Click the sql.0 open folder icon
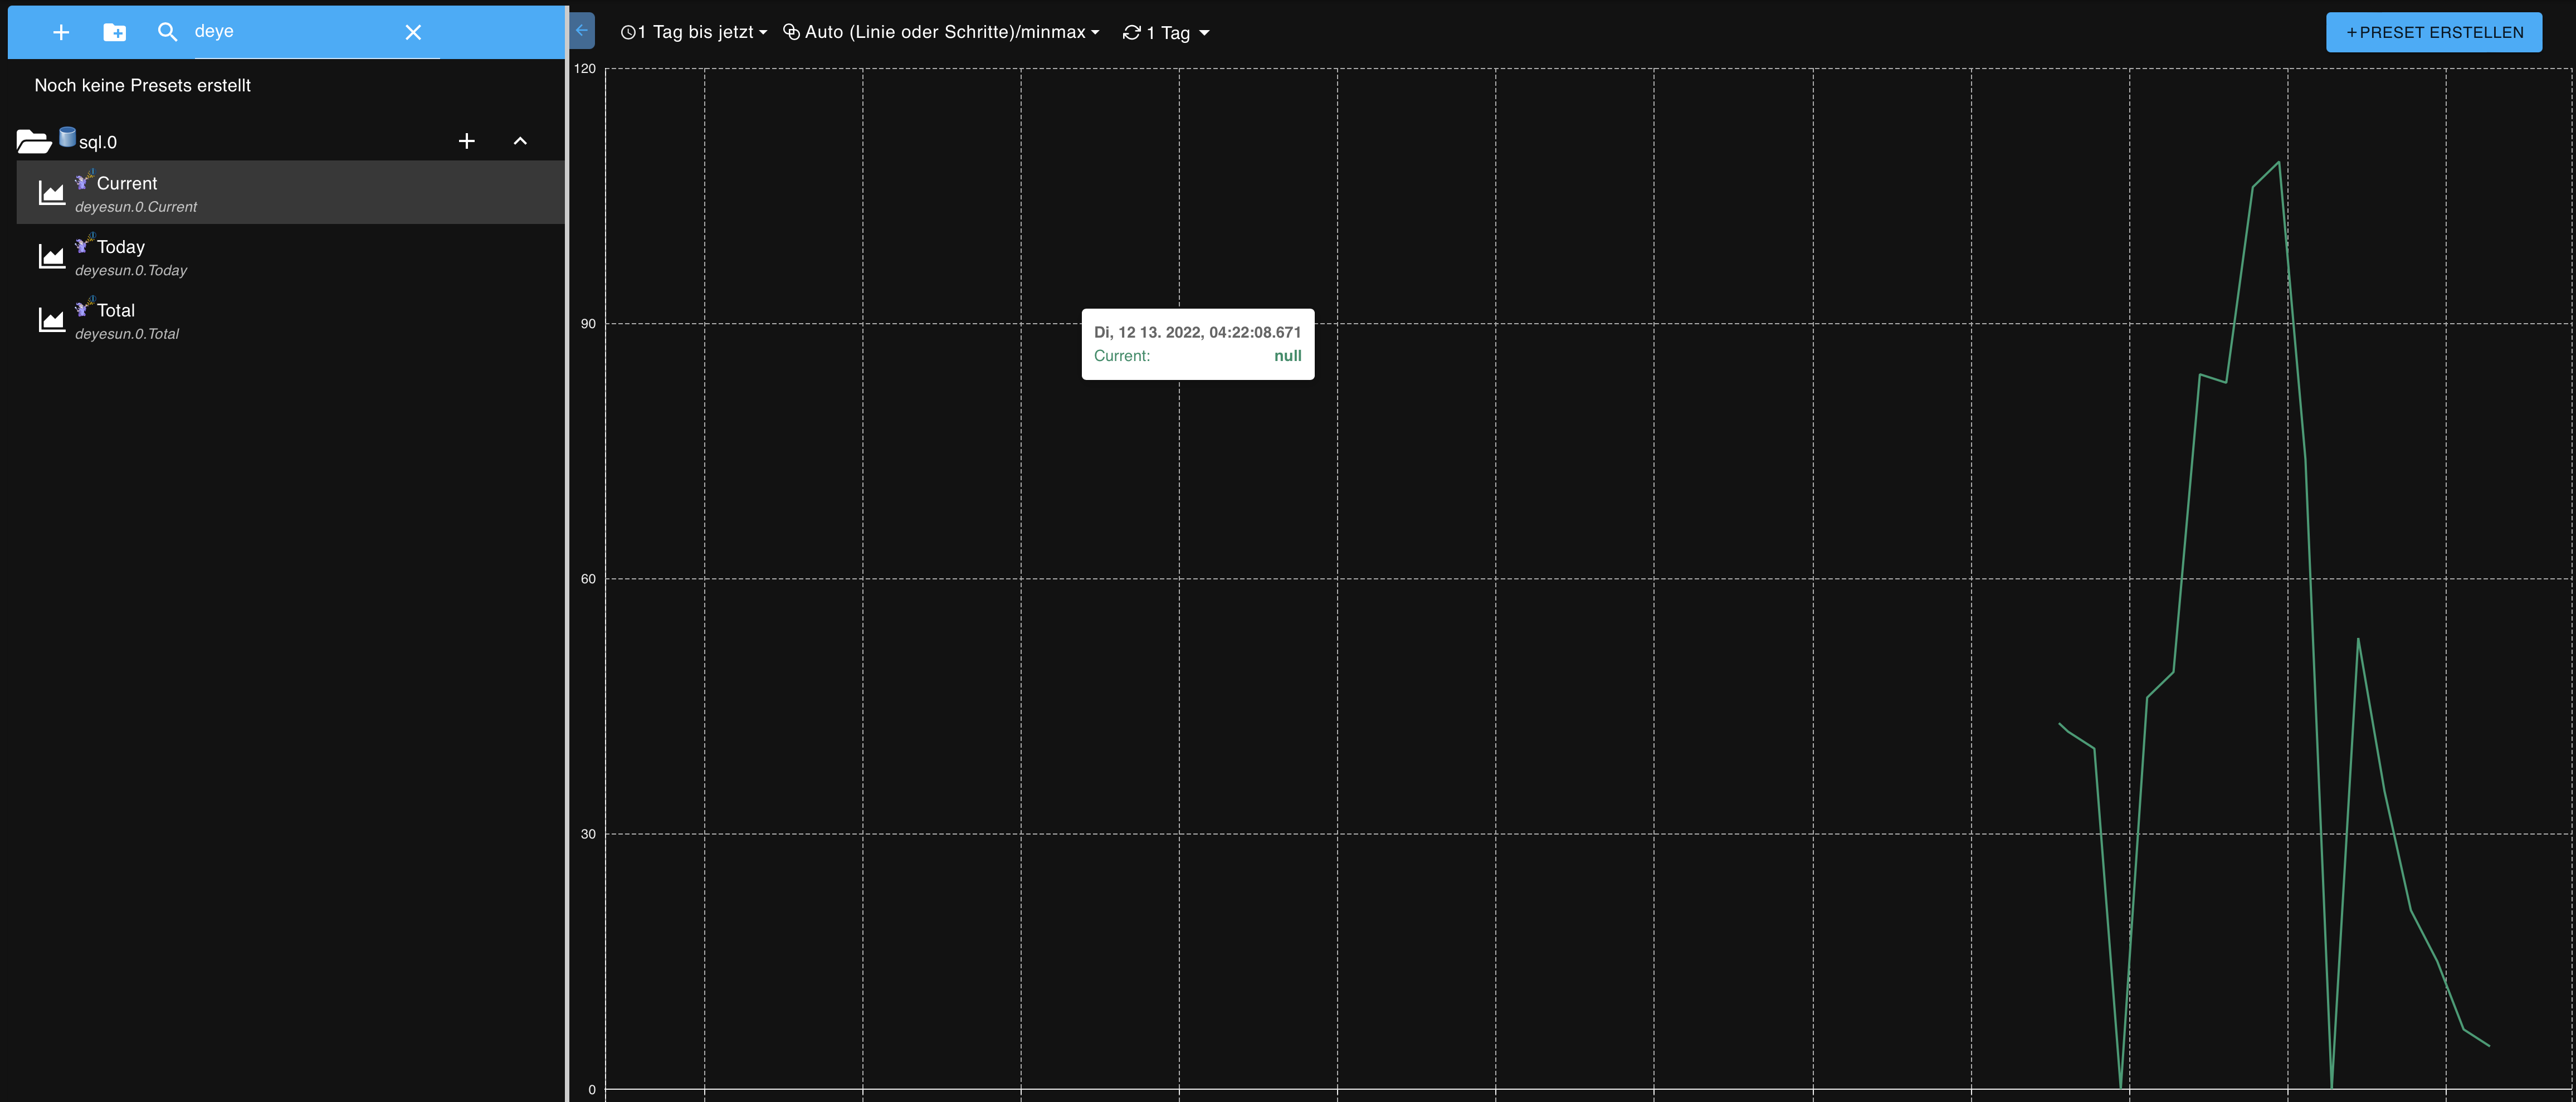The height and width of the screenshot is (1102, 2576). pyautogui.click(x=33, y=142)
